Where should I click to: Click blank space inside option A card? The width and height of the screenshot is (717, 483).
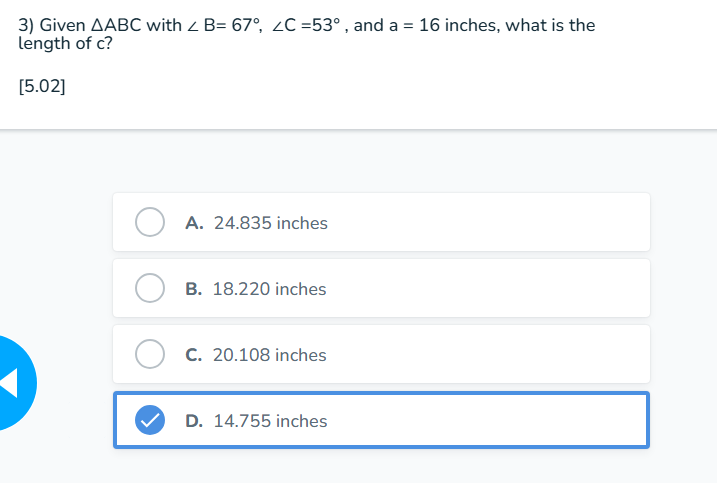point(489,222)
